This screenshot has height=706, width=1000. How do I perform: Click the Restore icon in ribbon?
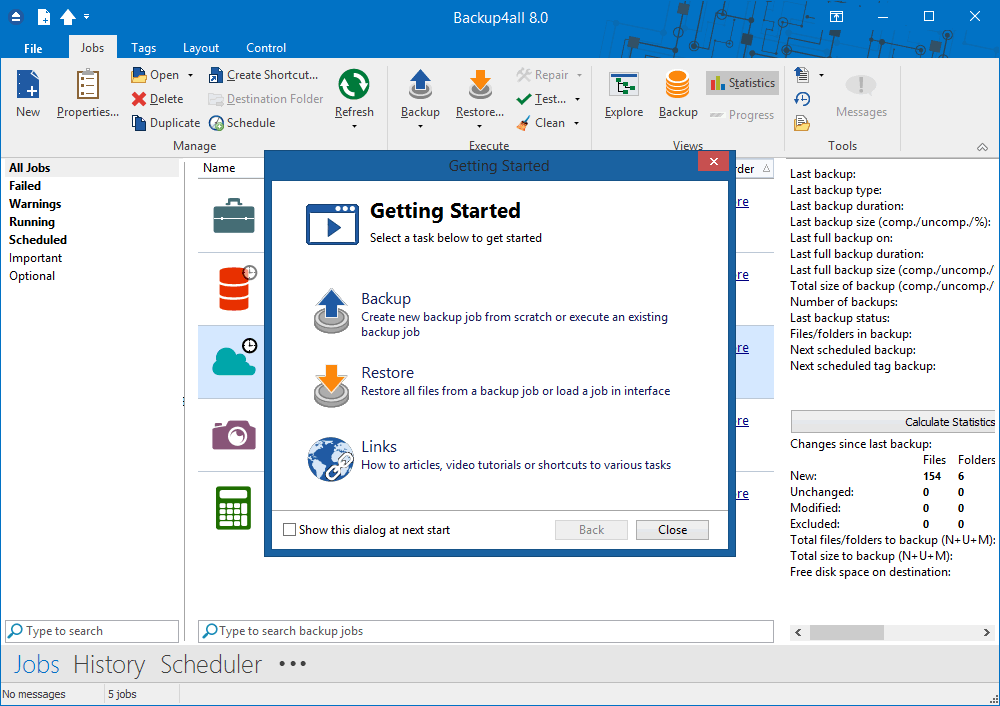pos(480,85)
